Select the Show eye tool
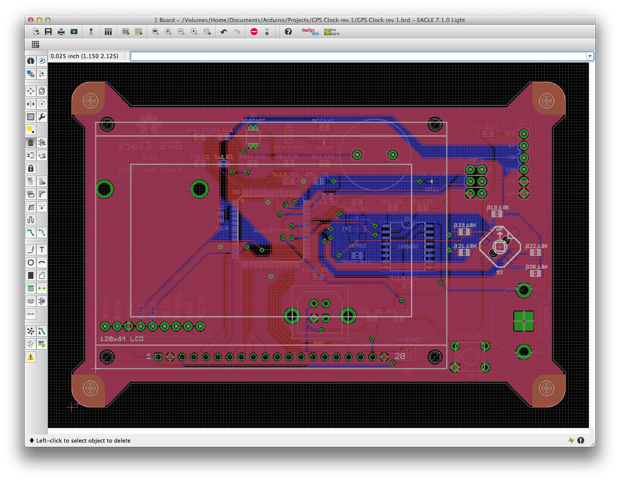Screen dimensions: 620x481 42,61
